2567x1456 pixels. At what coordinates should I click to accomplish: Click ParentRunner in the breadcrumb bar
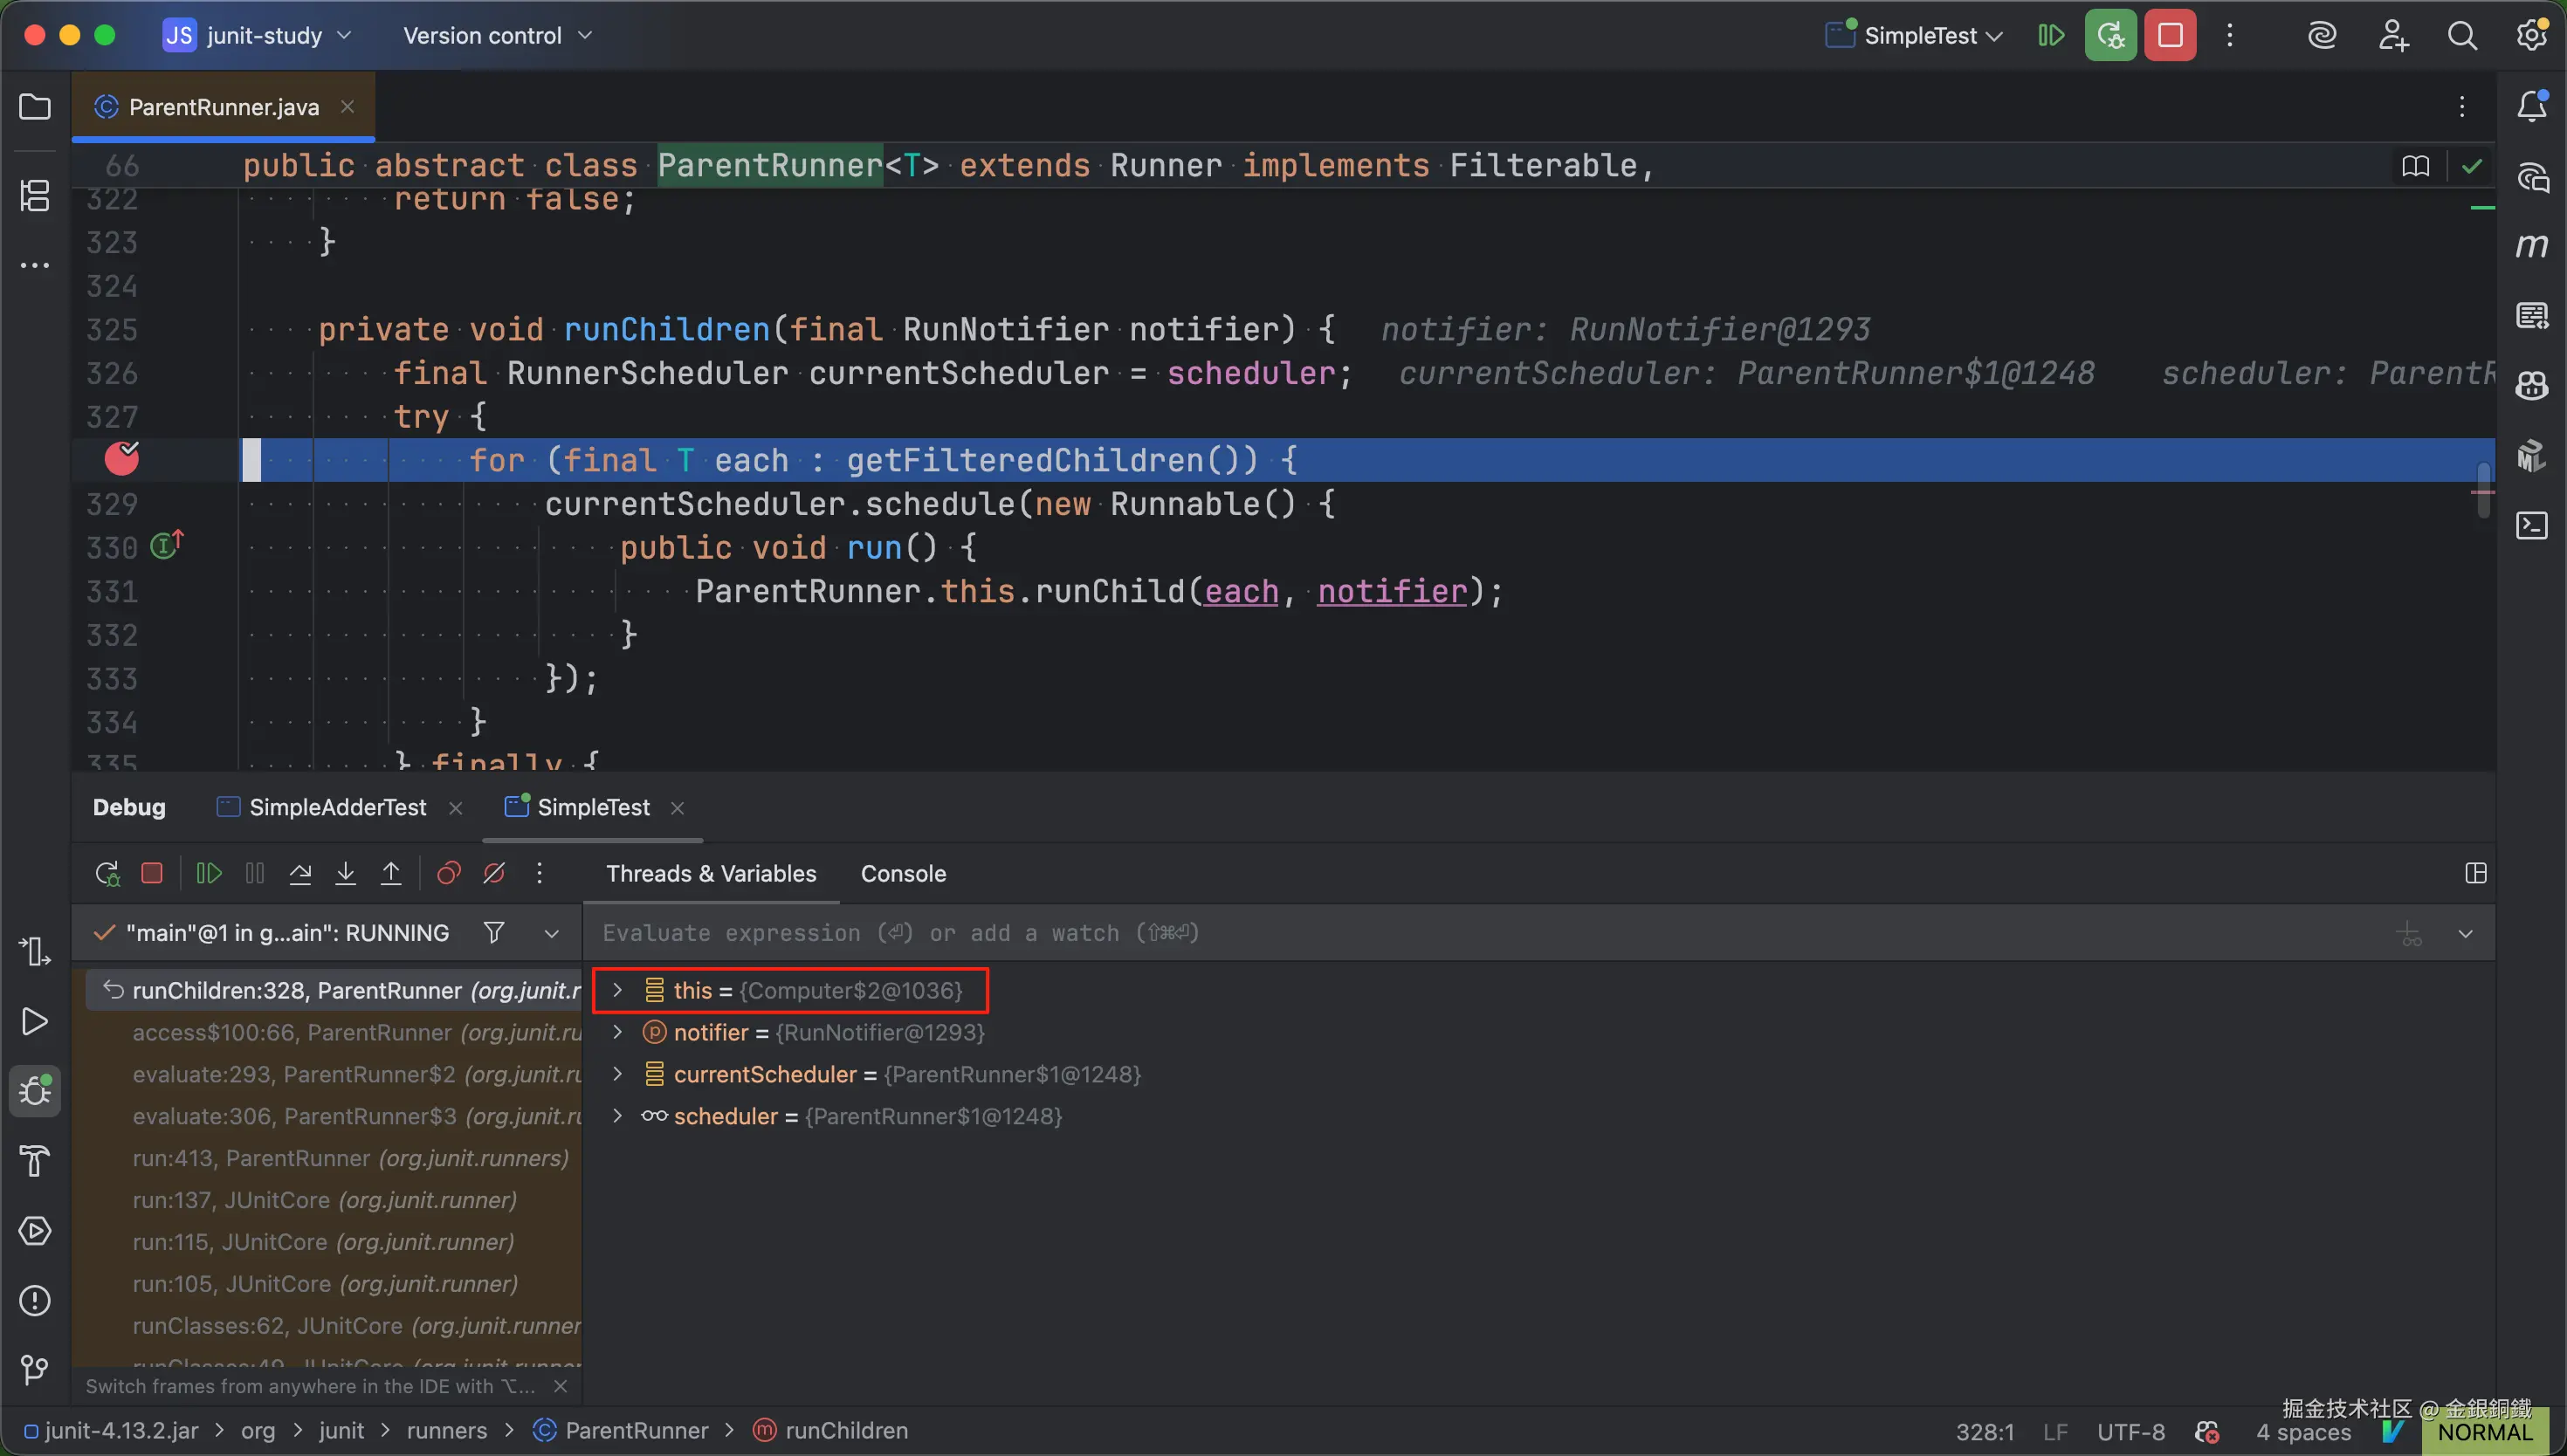(636, 1431)
